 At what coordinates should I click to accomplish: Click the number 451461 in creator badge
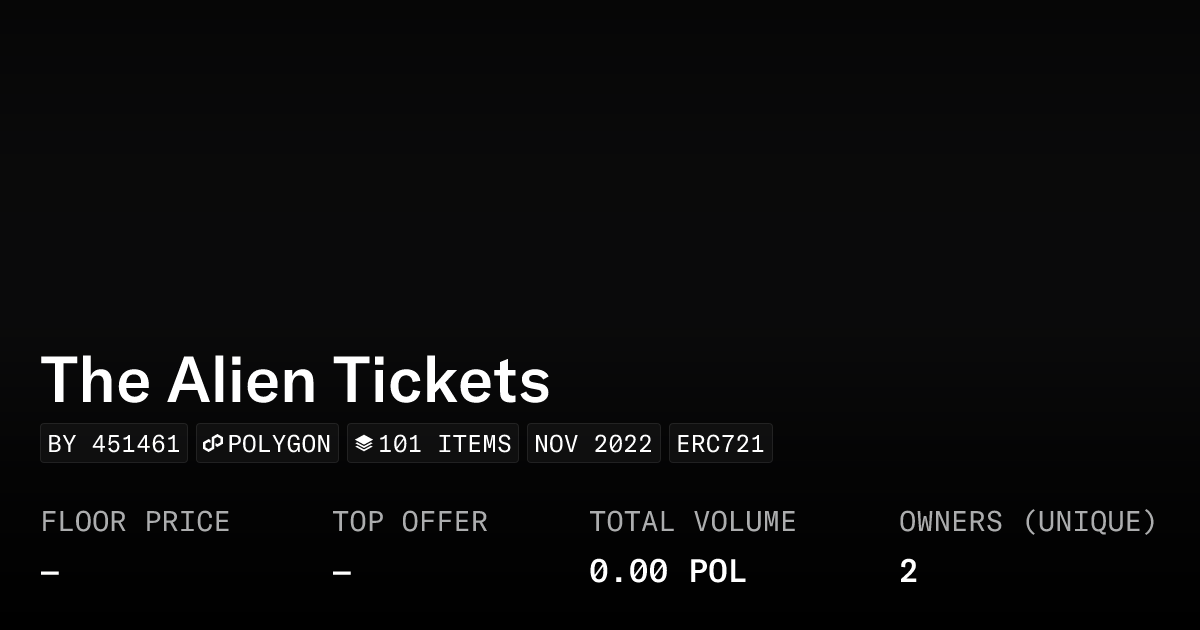(x=136, y=443)
